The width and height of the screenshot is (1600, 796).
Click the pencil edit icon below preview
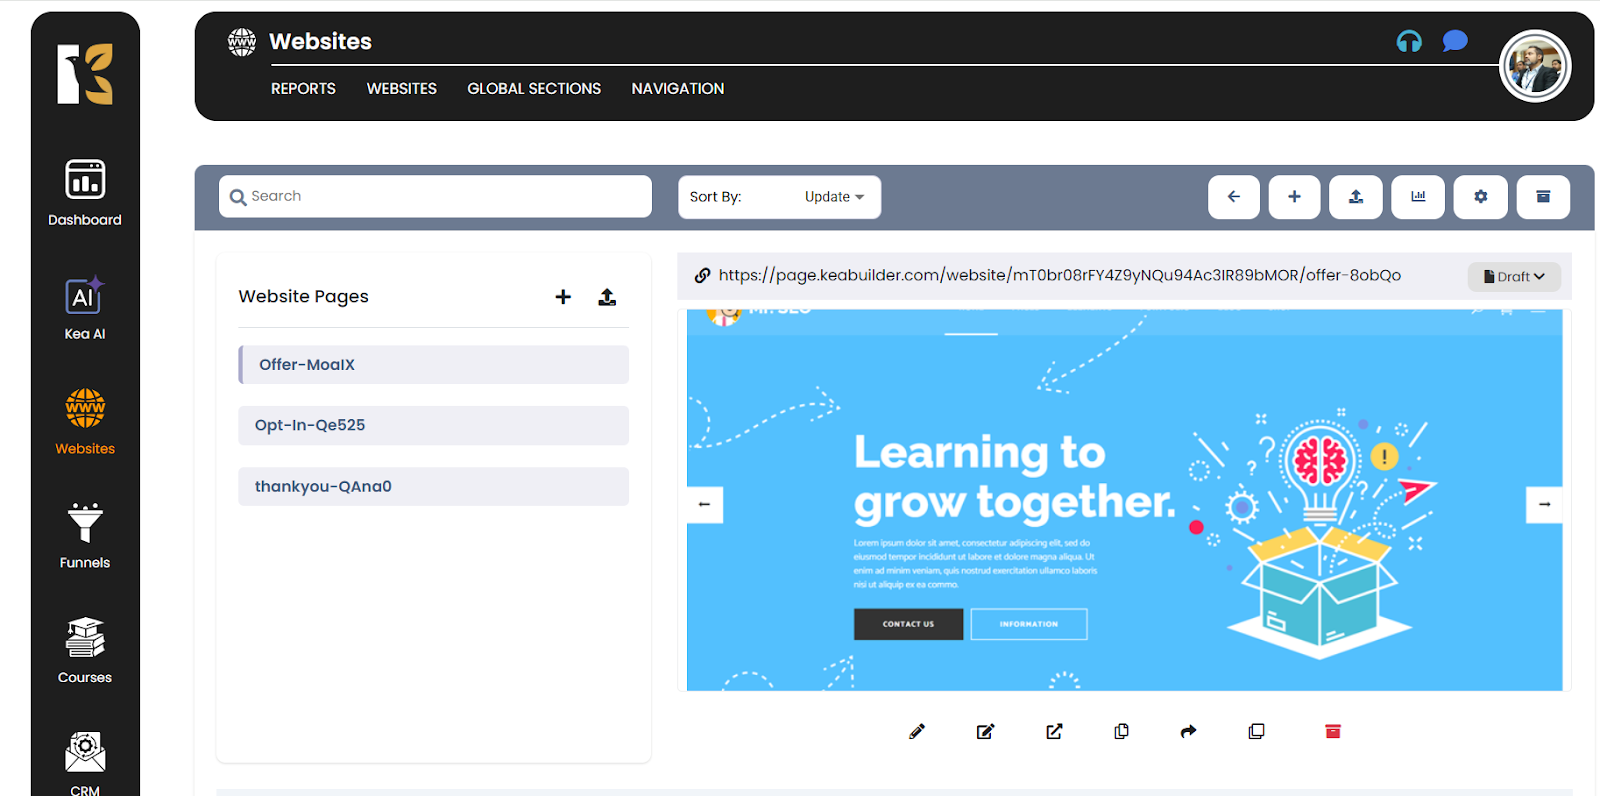click(x=917, y=731)
